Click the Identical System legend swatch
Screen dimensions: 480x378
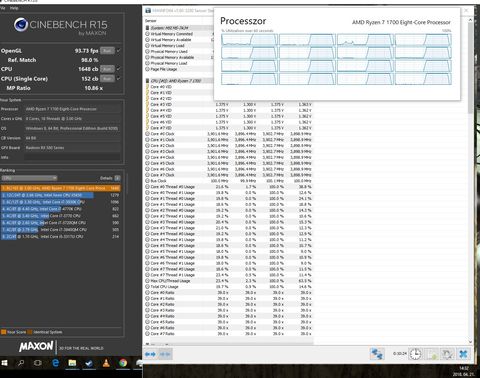click(x=30, y=332)
